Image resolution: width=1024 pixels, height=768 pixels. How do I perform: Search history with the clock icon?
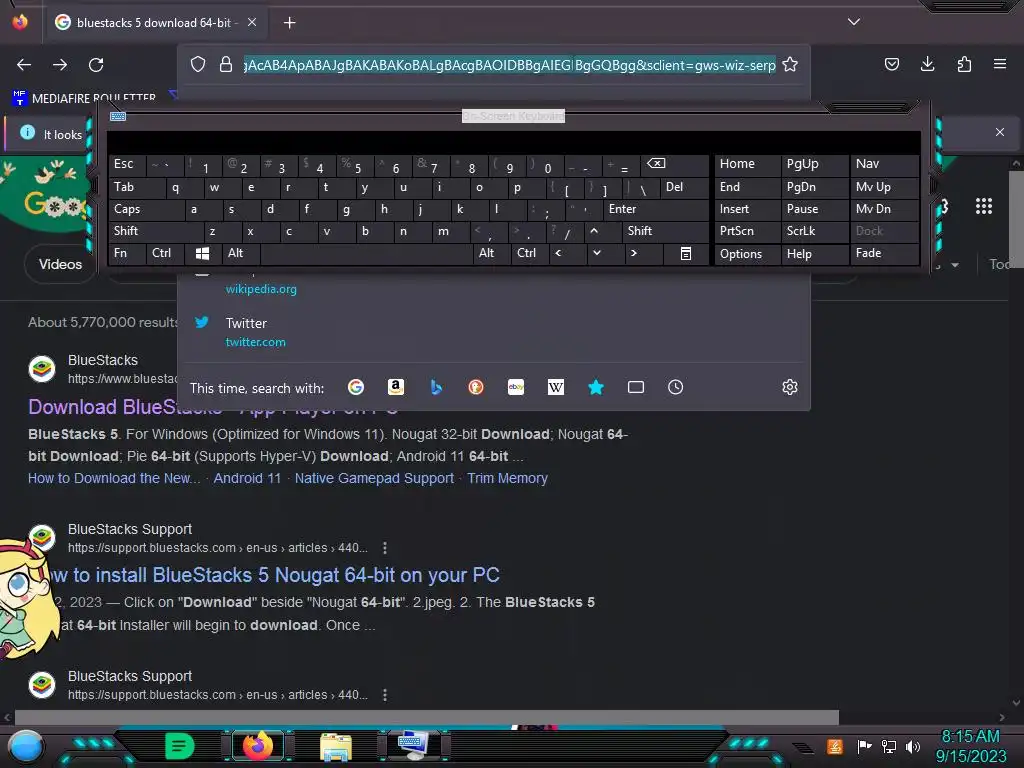click(x=675, y=387)
